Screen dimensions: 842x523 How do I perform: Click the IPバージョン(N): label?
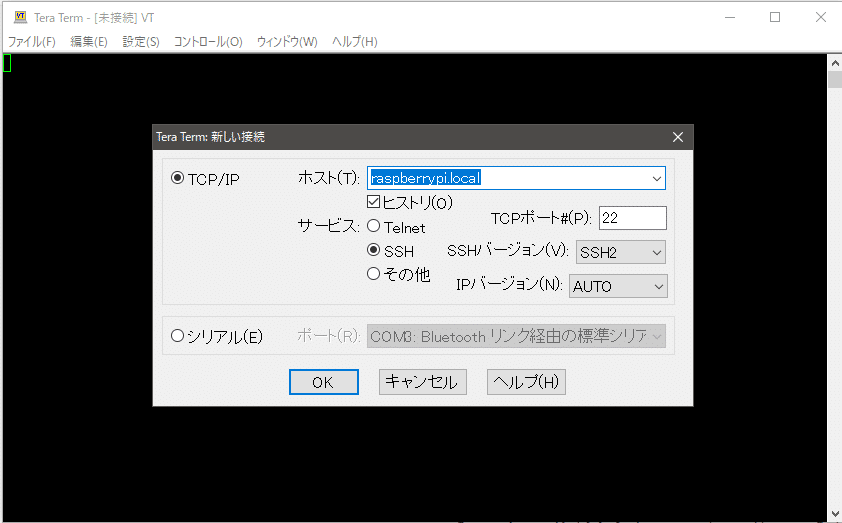(x=509, y=284)
